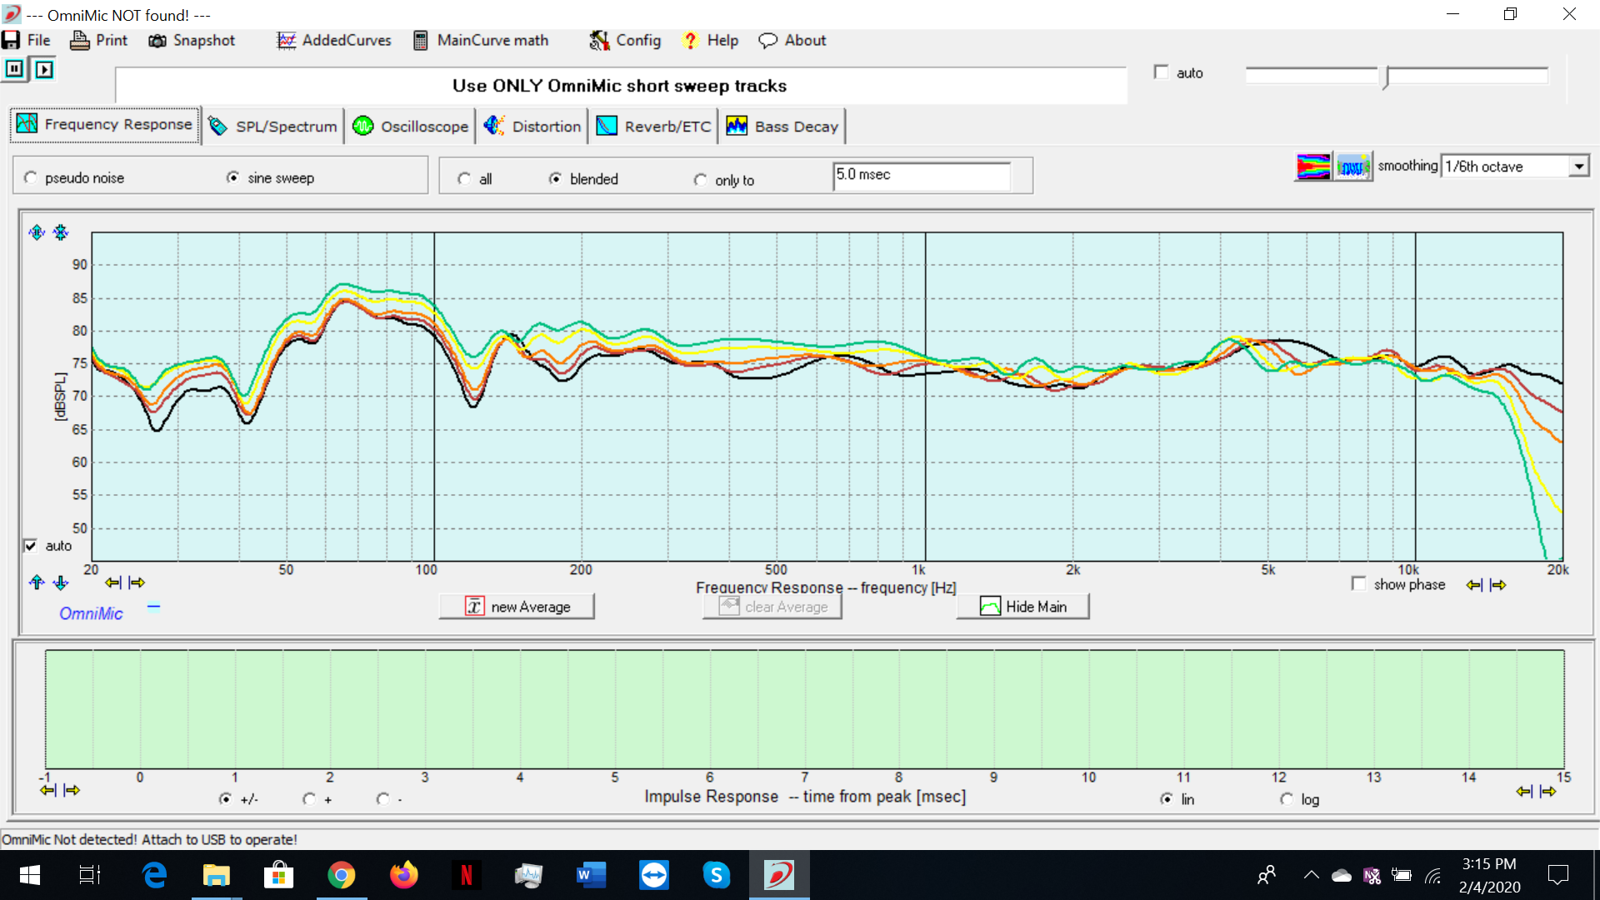Take a Snapshot from menu bar
Image resolution: width=1600 pixels, height=900 pixels.
click(192, 40)
